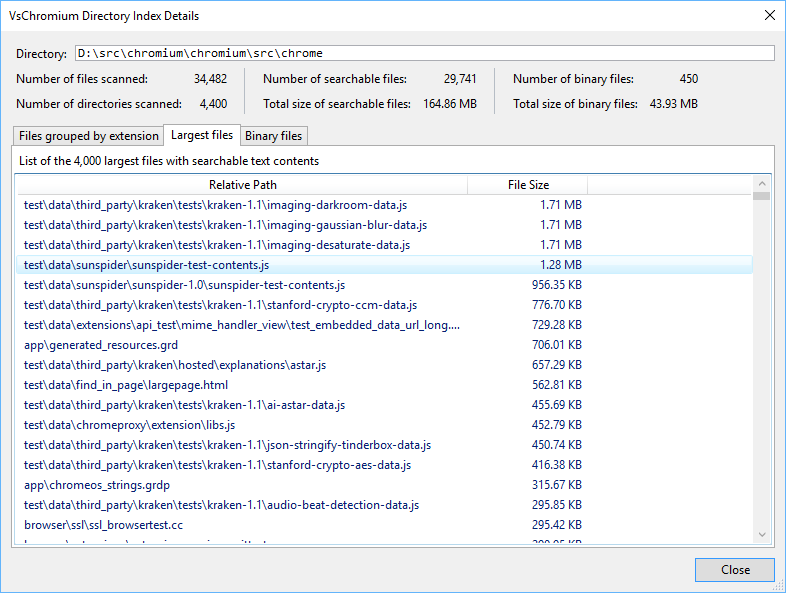Select stanford-crypto-aes-data.js row
This screenshot has width=786, height=593.
385,465
